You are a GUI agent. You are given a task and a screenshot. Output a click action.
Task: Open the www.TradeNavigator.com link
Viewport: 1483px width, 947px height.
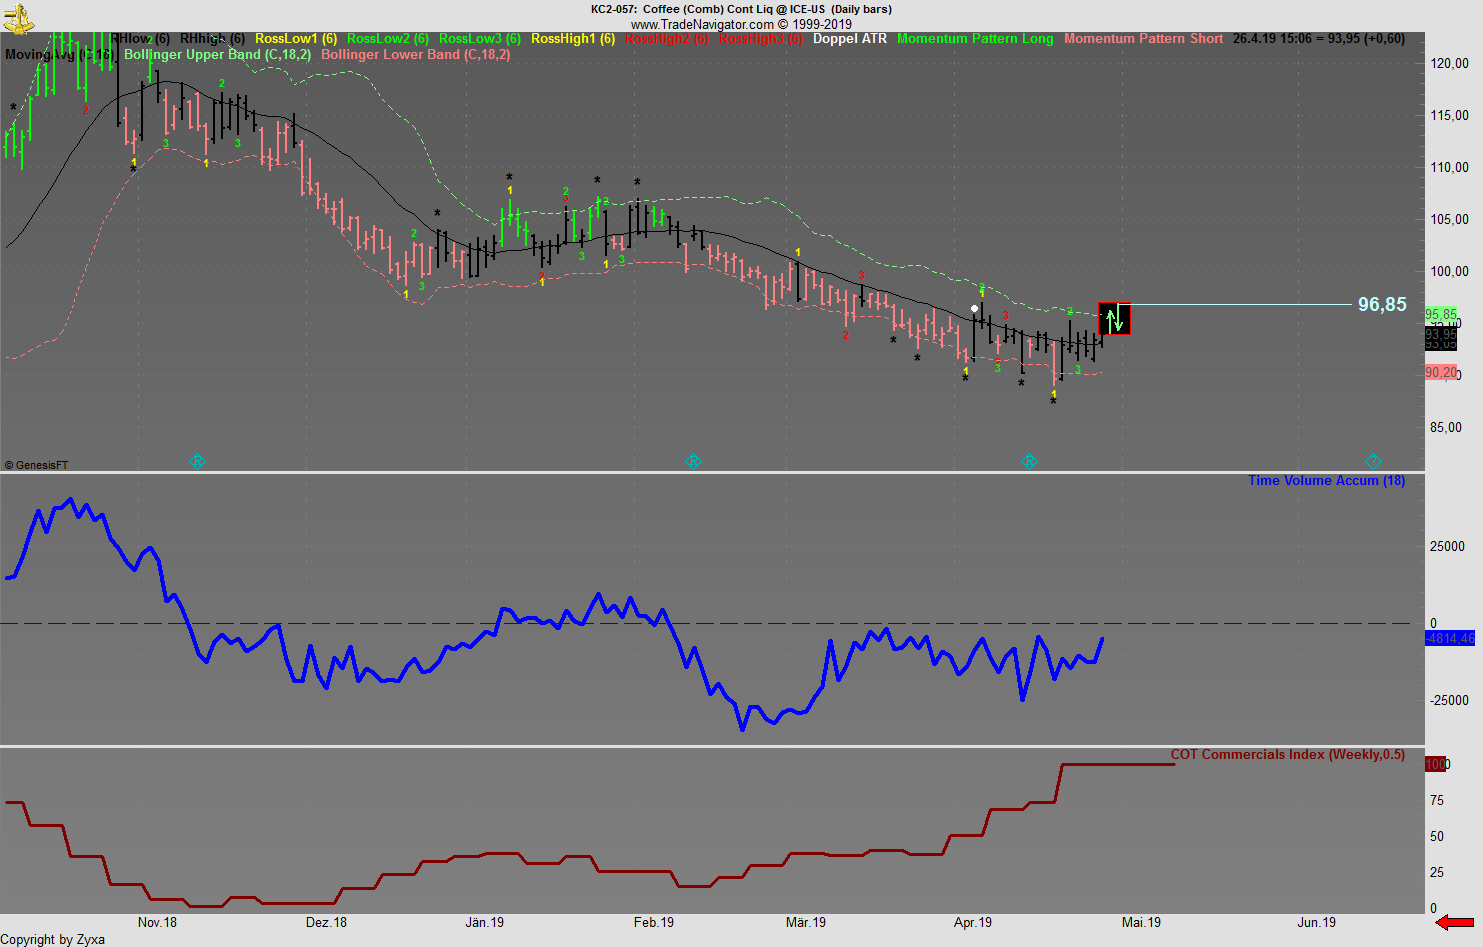tap(700, 23)
